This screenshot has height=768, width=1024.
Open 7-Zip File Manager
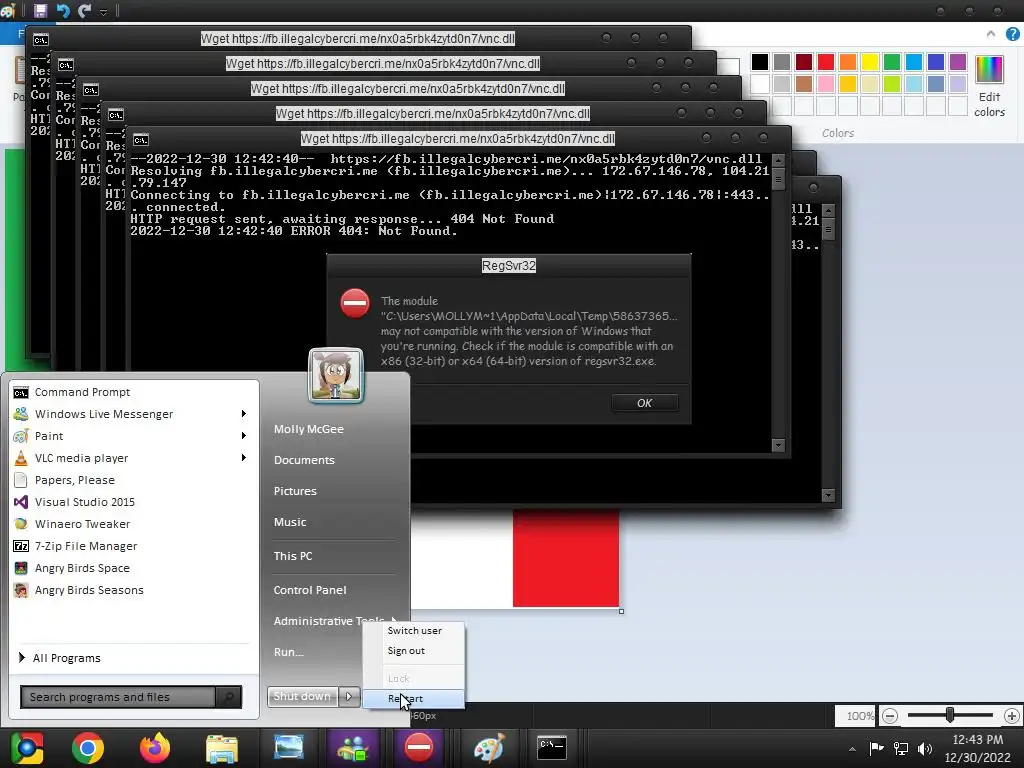click(134, 546)
